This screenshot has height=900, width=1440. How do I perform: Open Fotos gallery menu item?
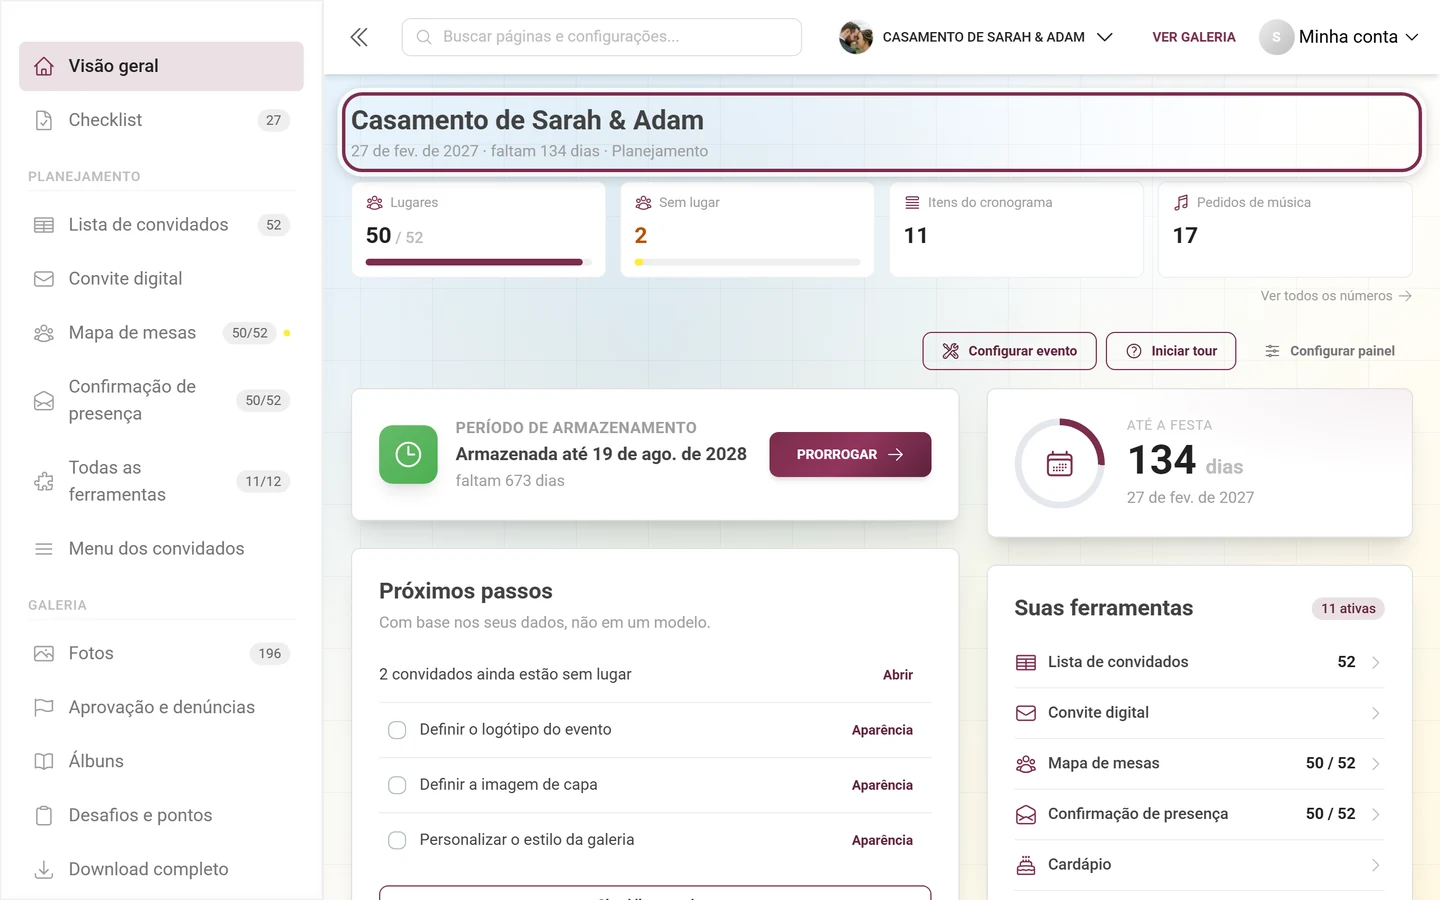[161, 653]
